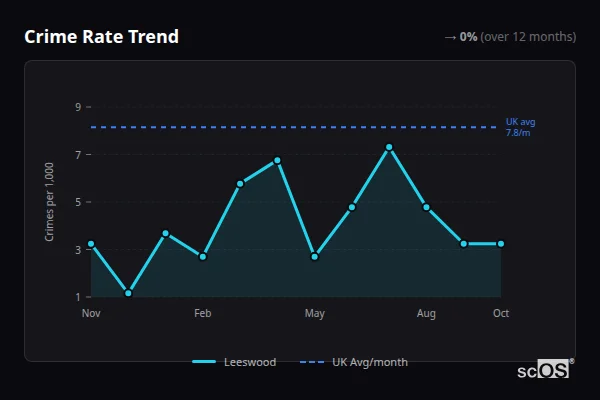Select the highest peak data point
This screenshot has width=600, height=400.
point(389,147)
